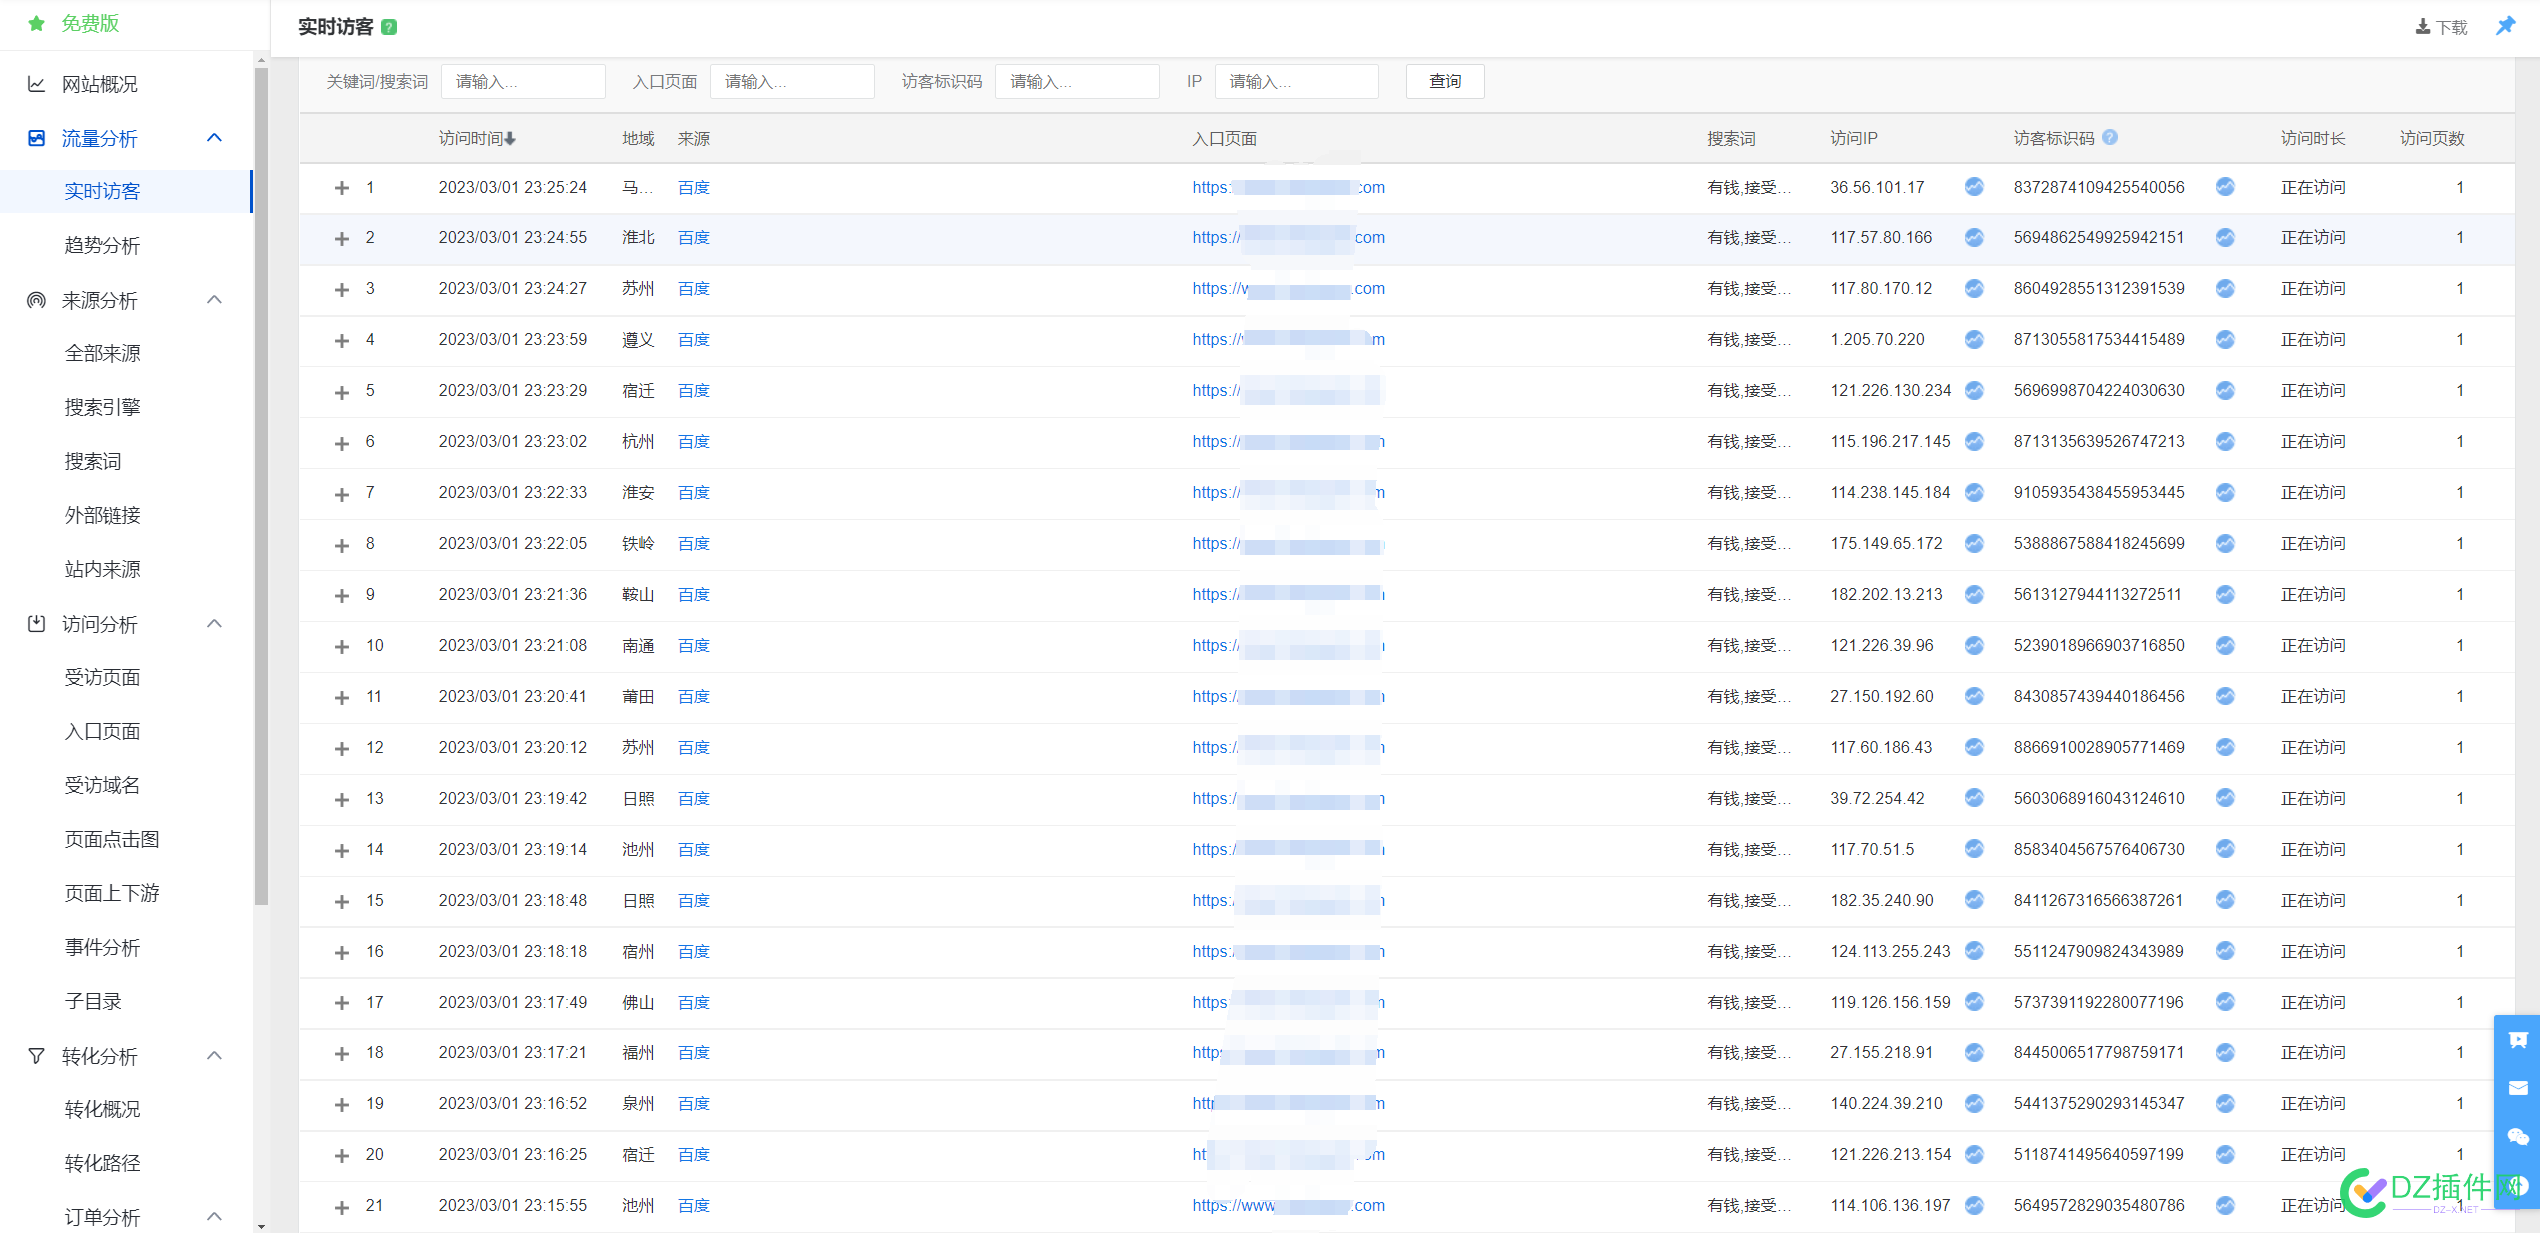Click the icon after visitor ID 8372874109425540056
The width and height of the screenshot is (2540, 1233).
click(2225, 187)
